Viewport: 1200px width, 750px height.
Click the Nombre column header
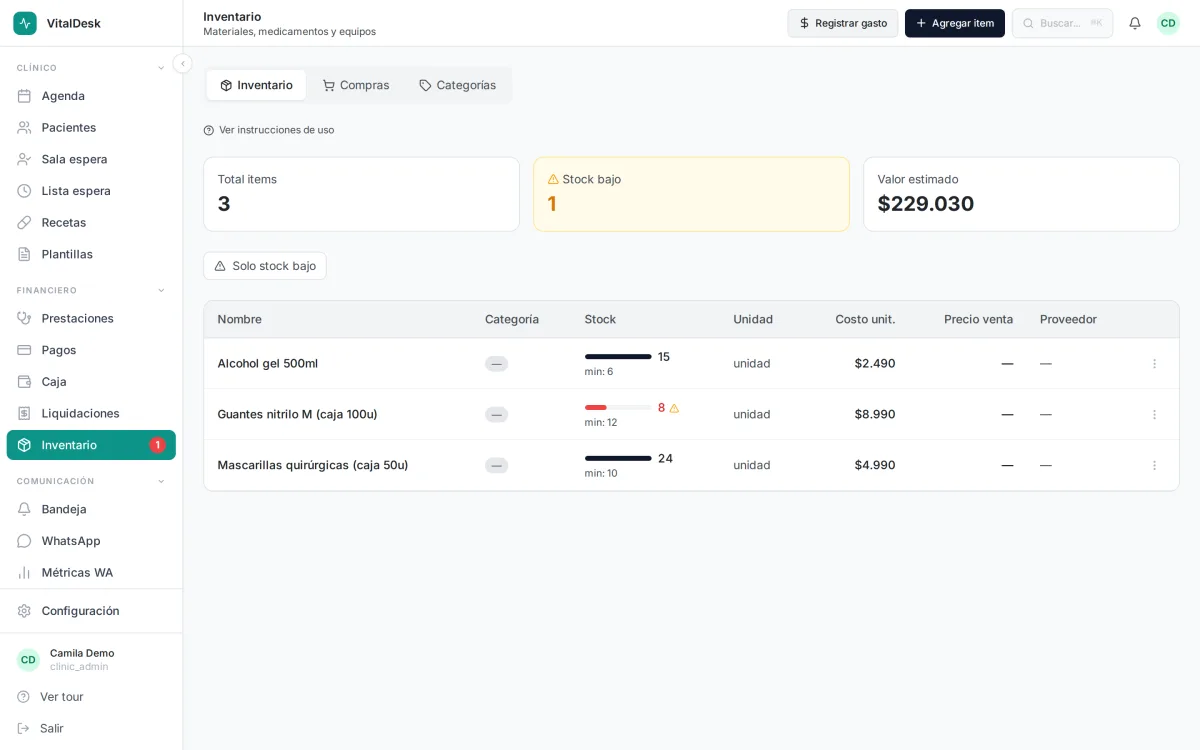tap(240, 320)
